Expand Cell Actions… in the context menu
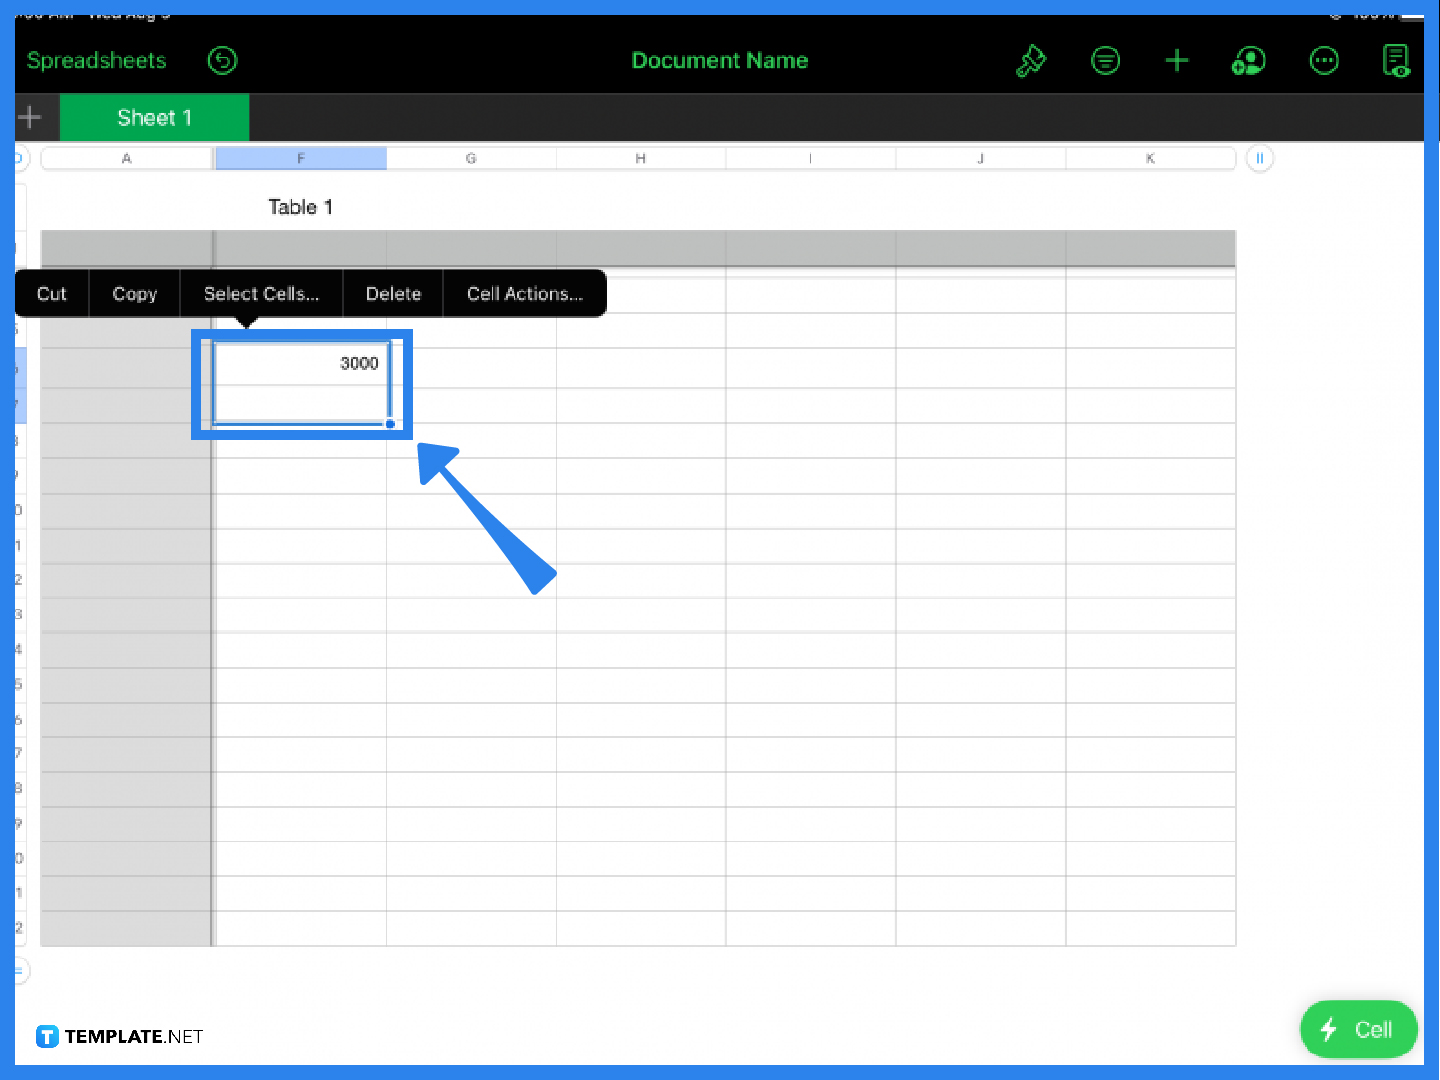Image resolution: width=1440 pixels, height=1080 pixels. click(x=524, y=294)
